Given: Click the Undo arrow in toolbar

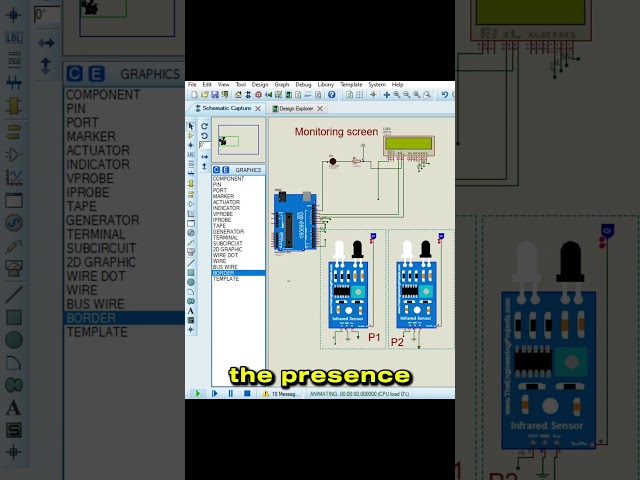Looking at the screenshot, I should [x=444, y=95].
